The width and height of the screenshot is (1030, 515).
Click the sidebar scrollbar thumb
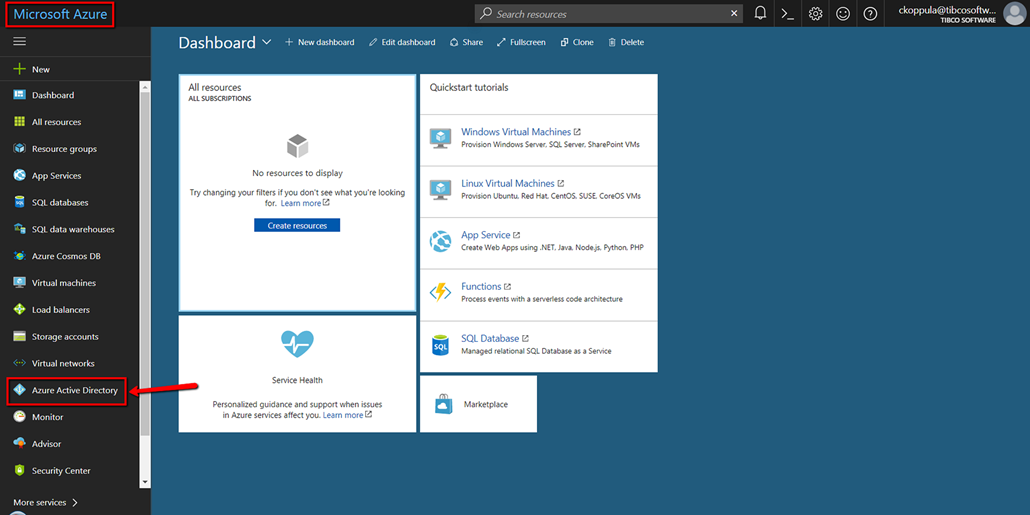click(145, 263)
